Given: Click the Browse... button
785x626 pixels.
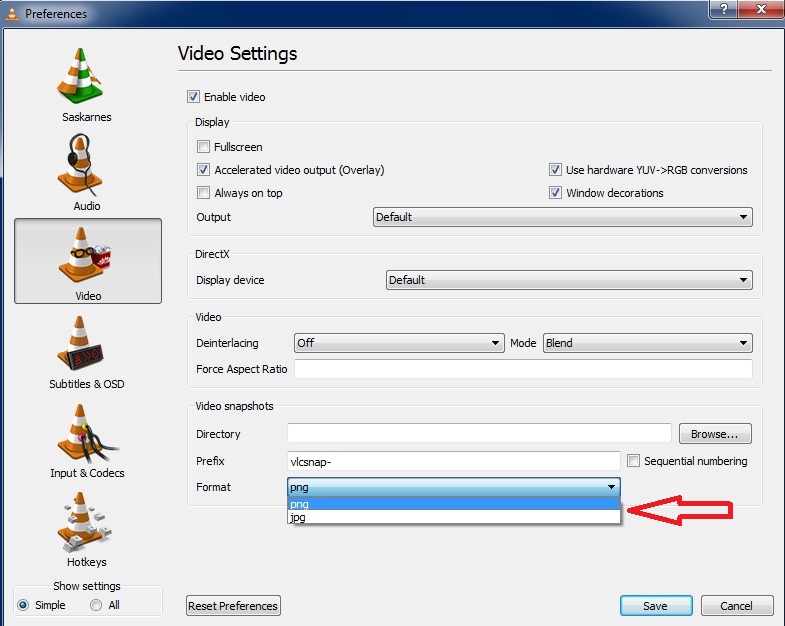Looking at the screenshot, I should pyautogui.click(x=714, y=434).
